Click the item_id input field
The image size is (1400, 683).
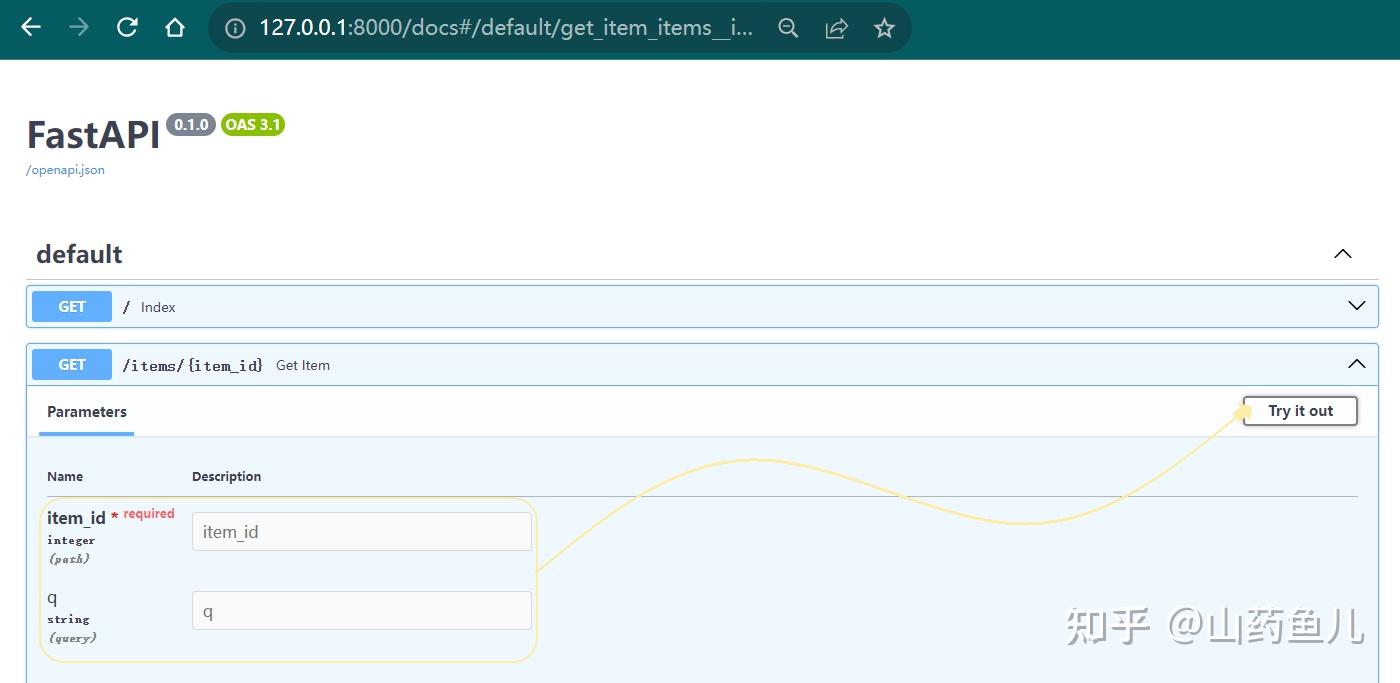(361, 531)
